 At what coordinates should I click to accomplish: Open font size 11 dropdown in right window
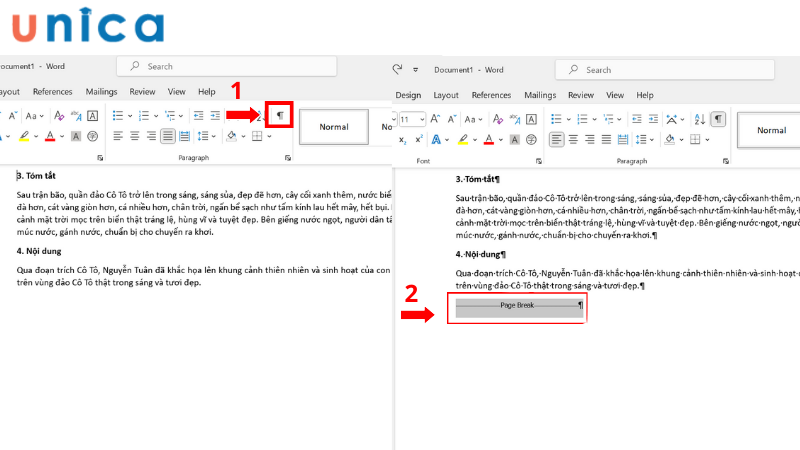click(x=422, y=119)
